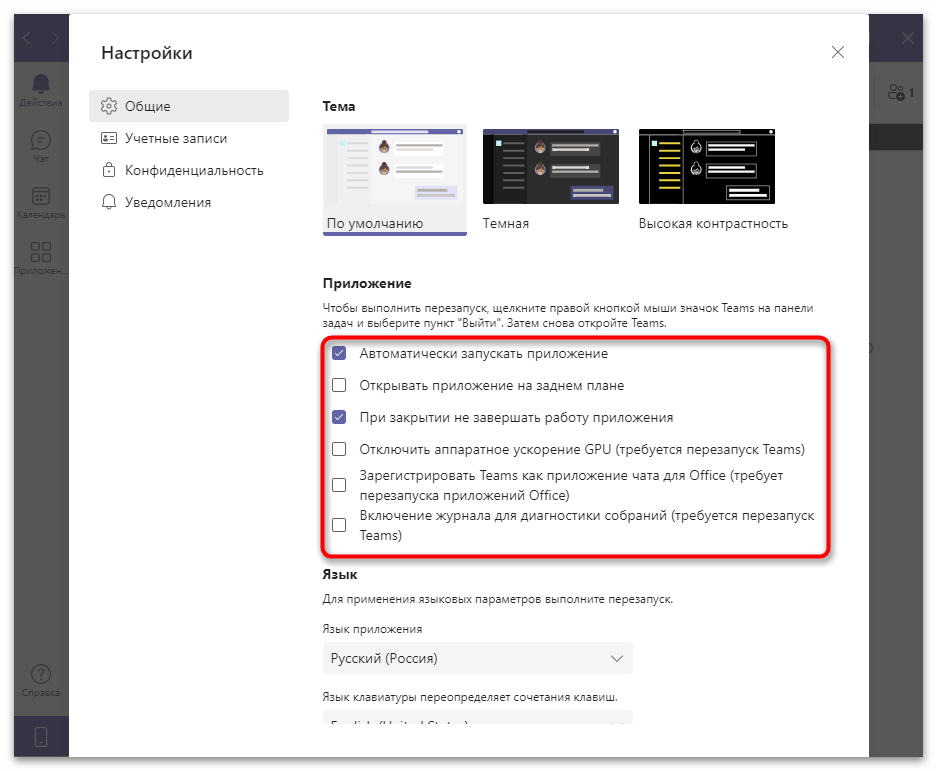Open the General settings tab
937x771 pixels.
click(189, 106)
